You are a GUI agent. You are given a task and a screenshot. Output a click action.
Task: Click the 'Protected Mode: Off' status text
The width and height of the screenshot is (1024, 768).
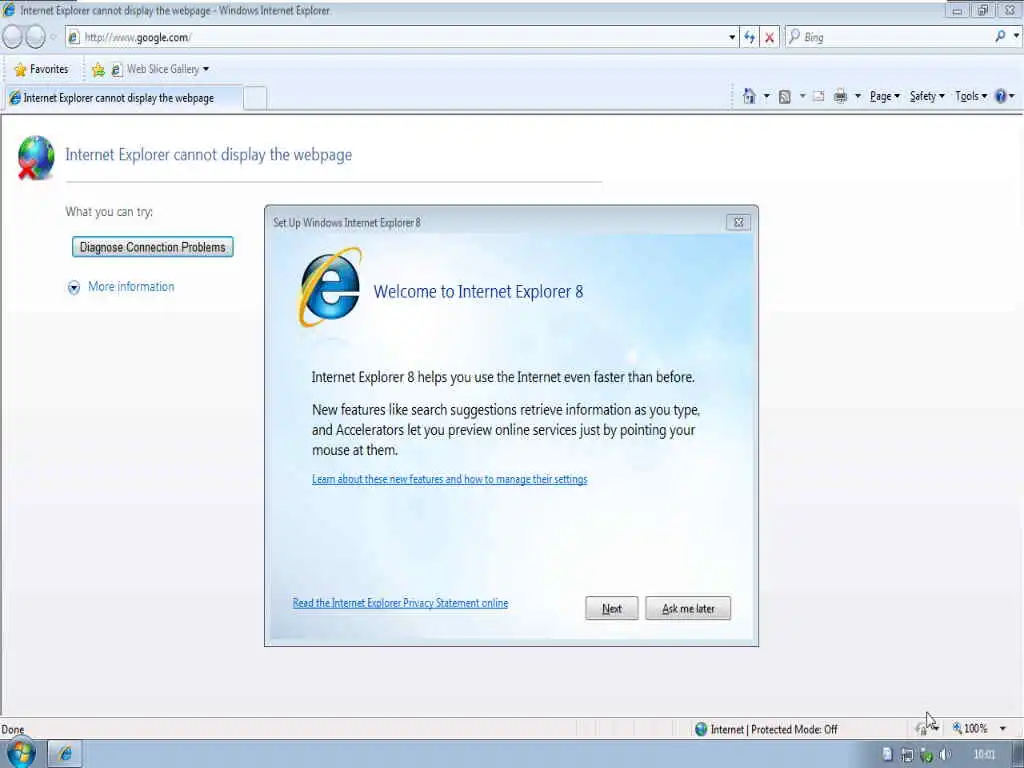point(794,729)
